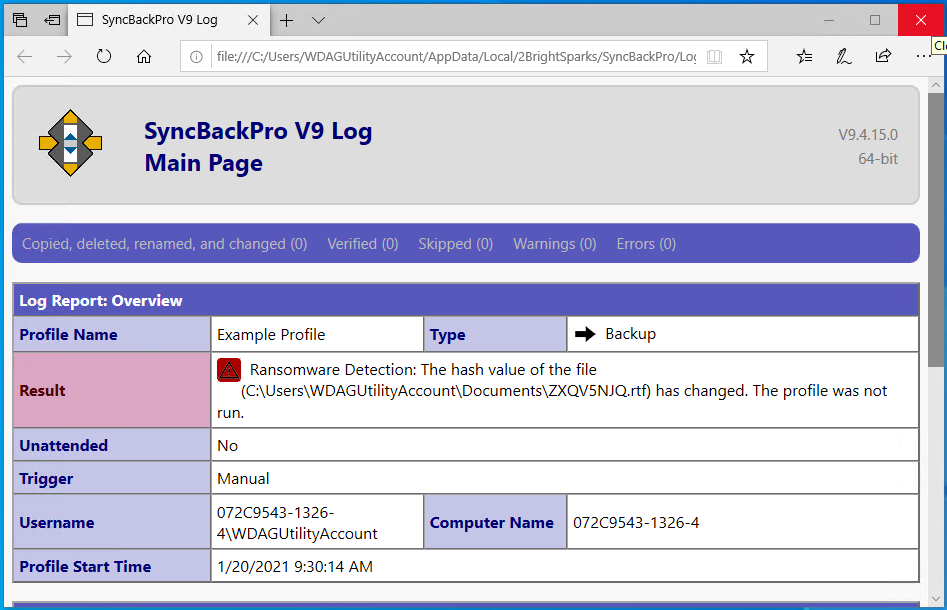Refresh the SyncBackPro log page
Image resolution: width=947 pixels, height=610 pixels.
click(104, 57)
